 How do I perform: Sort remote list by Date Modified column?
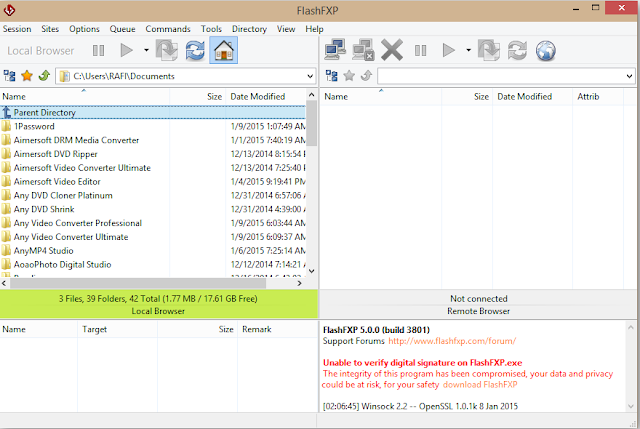(x=532, y=97)
